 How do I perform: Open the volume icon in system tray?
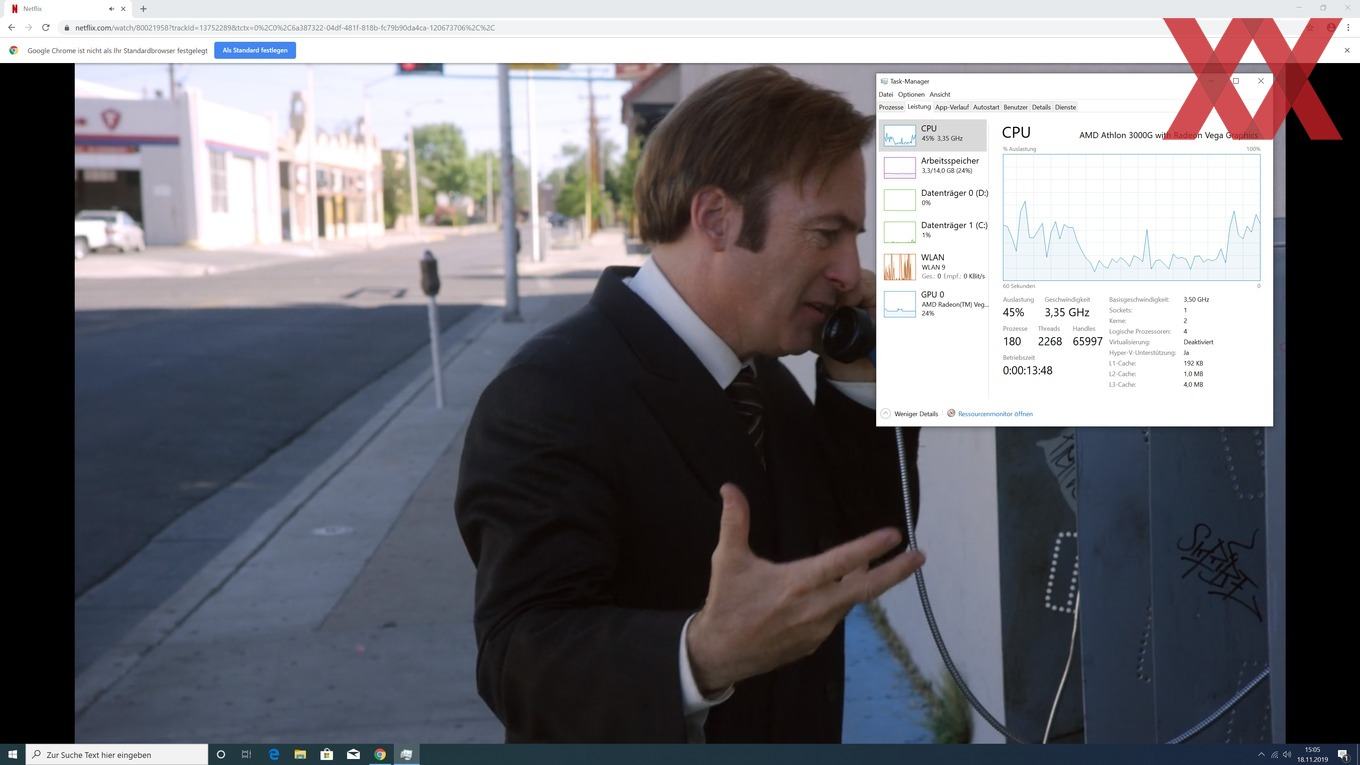pos(1287,755)
